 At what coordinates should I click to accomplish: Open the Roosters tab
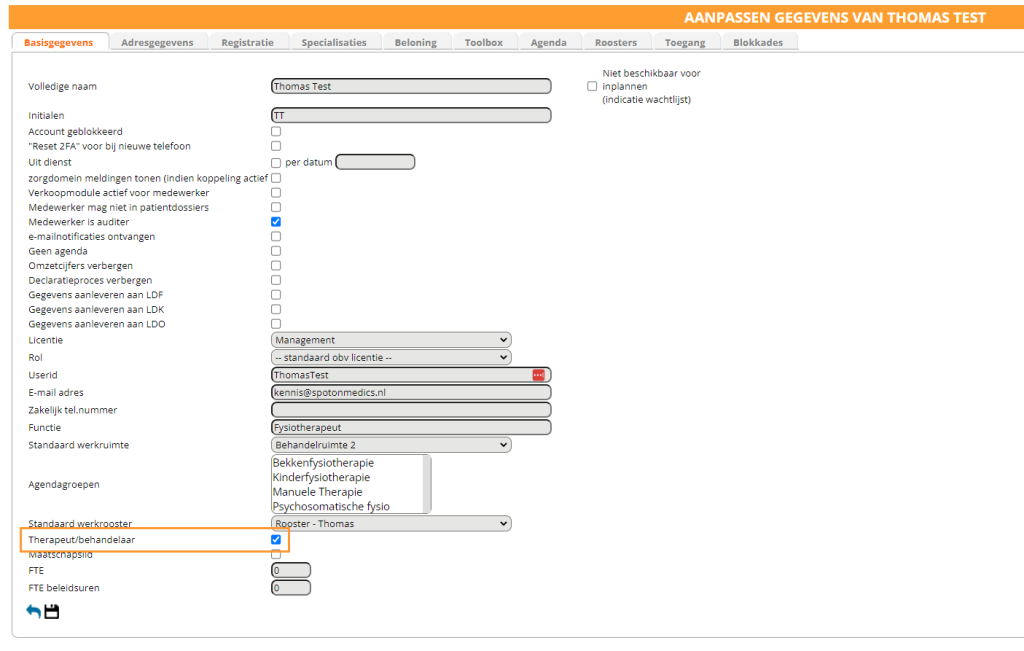615,42
